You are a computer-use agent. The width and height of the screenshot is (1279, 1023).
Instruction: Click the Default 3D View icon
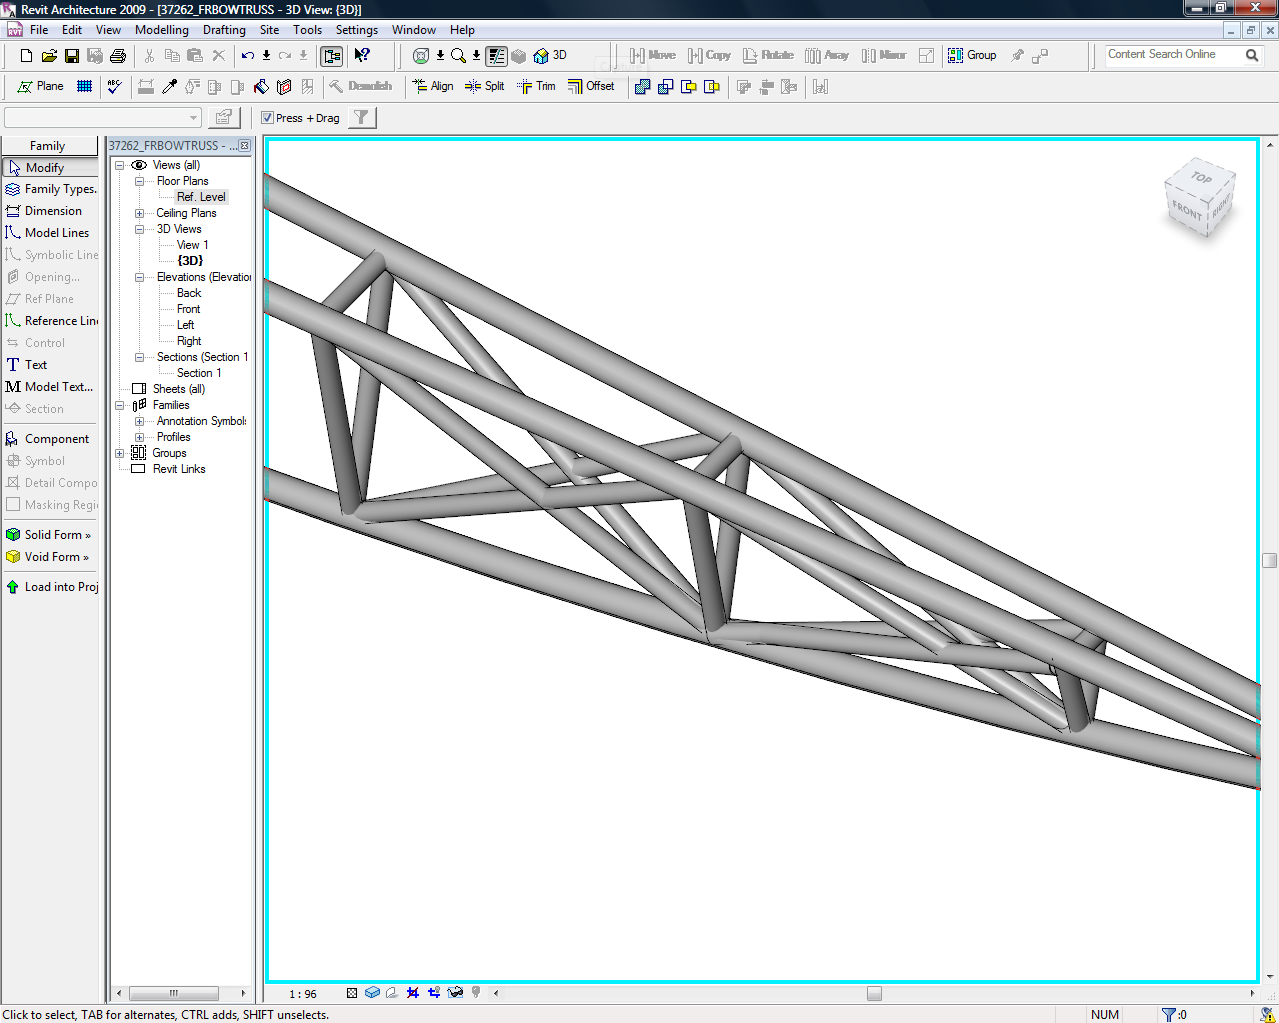543,56
